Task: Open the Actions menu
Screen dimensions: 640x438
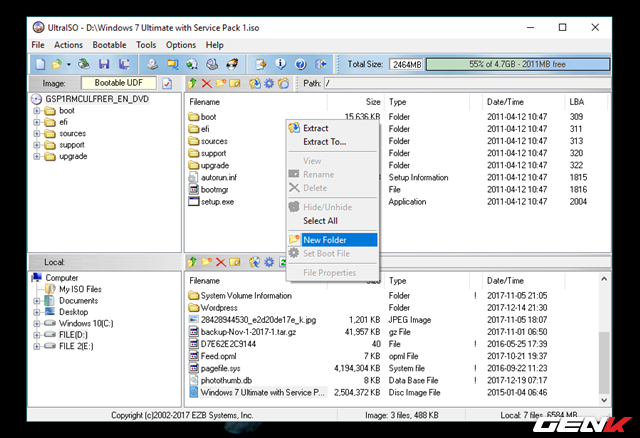Action: pos(68,45)
